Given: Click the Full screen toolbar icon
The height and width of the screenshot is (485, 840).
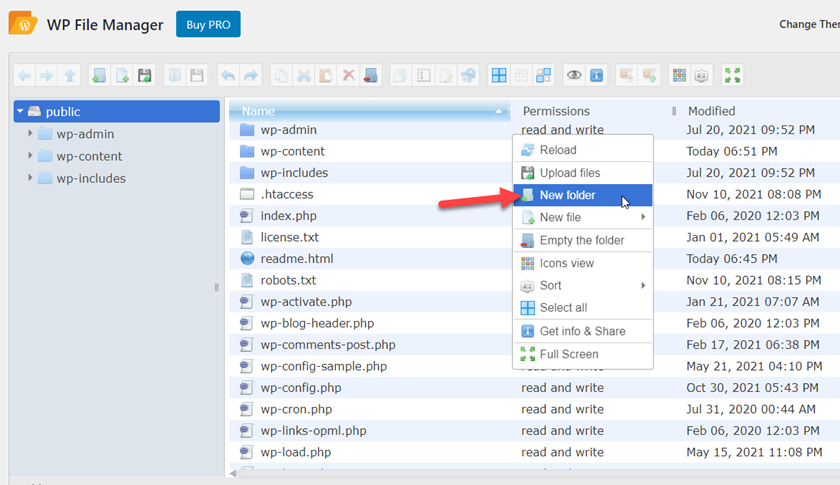Looking at the screenshot, I should 732,76.
